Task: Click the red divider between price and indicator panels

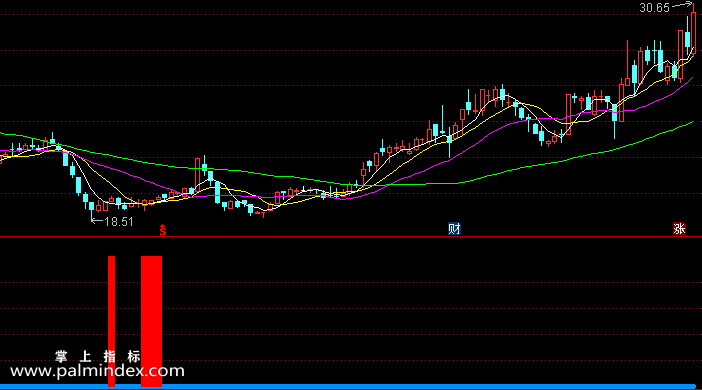Action: point(351,236)
